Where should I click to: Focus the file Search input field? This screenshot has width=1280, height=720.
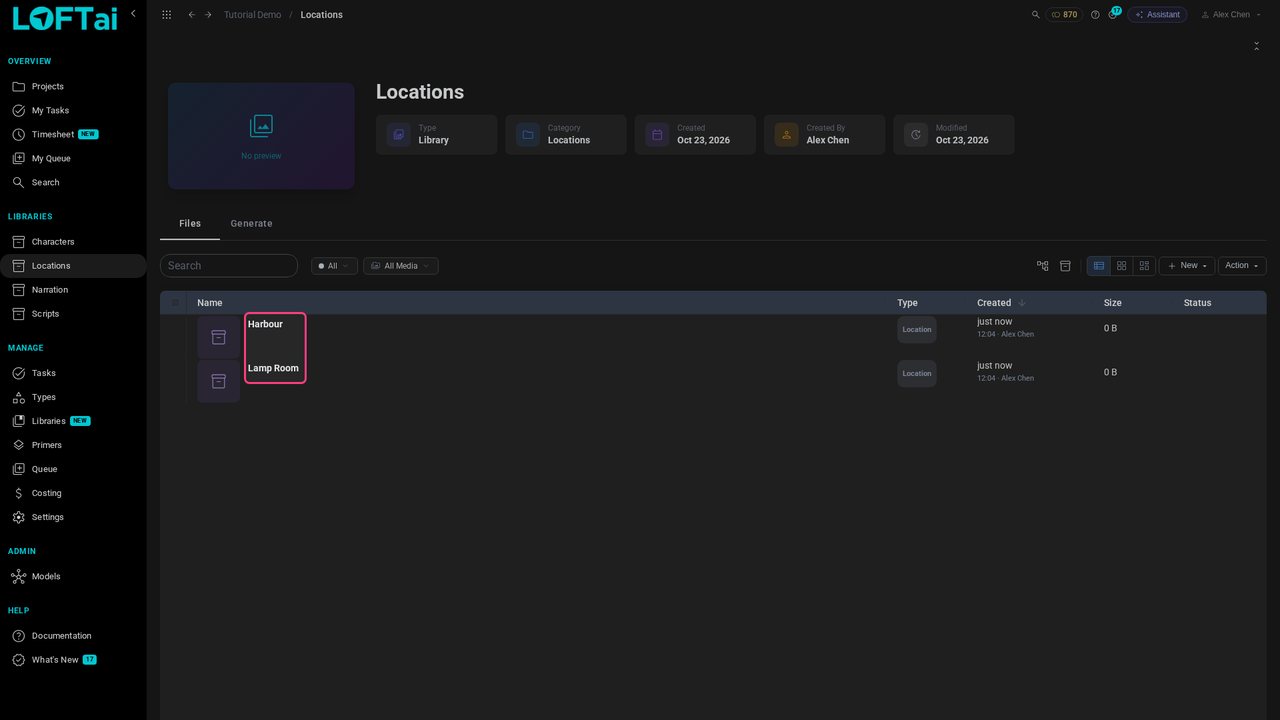coord(229,266)
